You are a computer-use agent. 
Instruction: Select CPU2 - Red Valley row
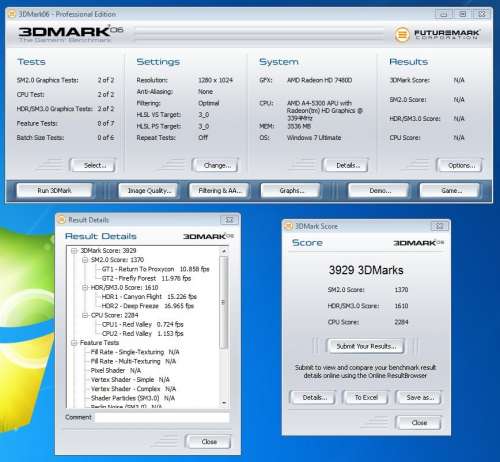tap(142, 334)
